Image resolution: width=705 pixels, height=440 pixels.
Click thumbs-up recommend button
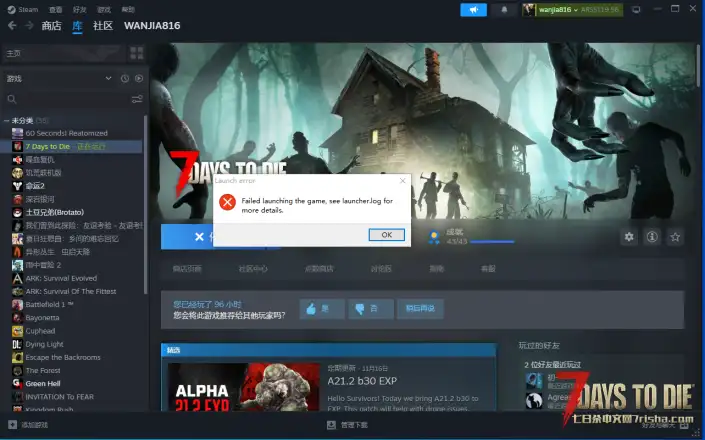coord(322,309)
